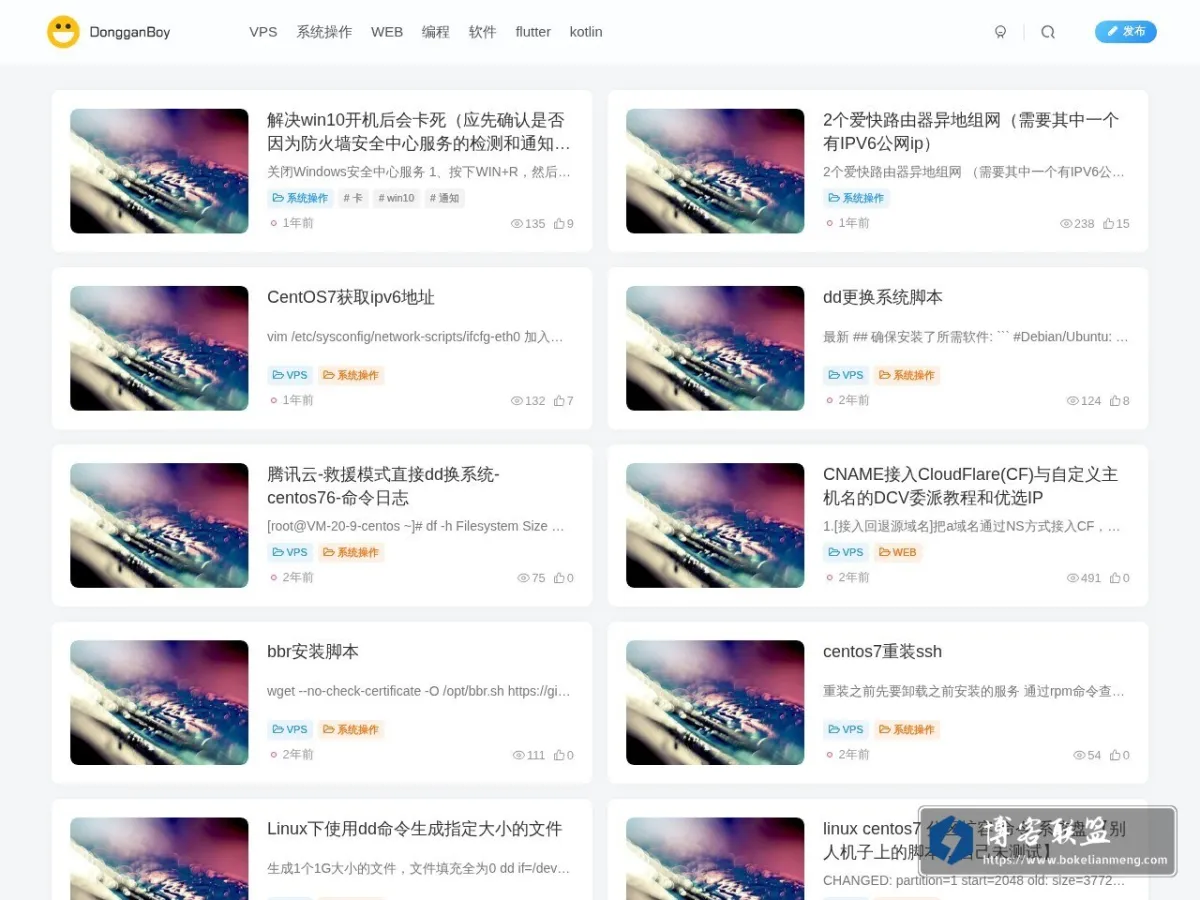Open Linux下使用dd命令生成指定大小的文件 article
Image resolution: width=1200 pixels, height=900 pixels.
(x=415, y=828)
